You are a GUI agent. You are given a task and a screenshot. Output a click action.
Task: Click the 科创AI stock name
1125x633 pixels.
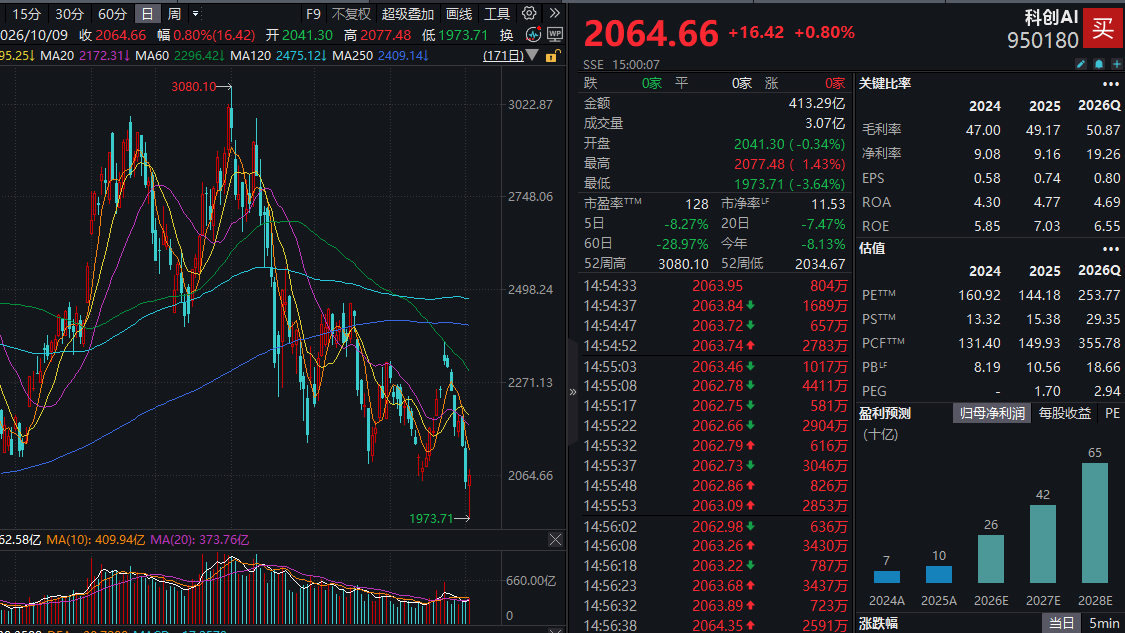[x=1051, y=17]
